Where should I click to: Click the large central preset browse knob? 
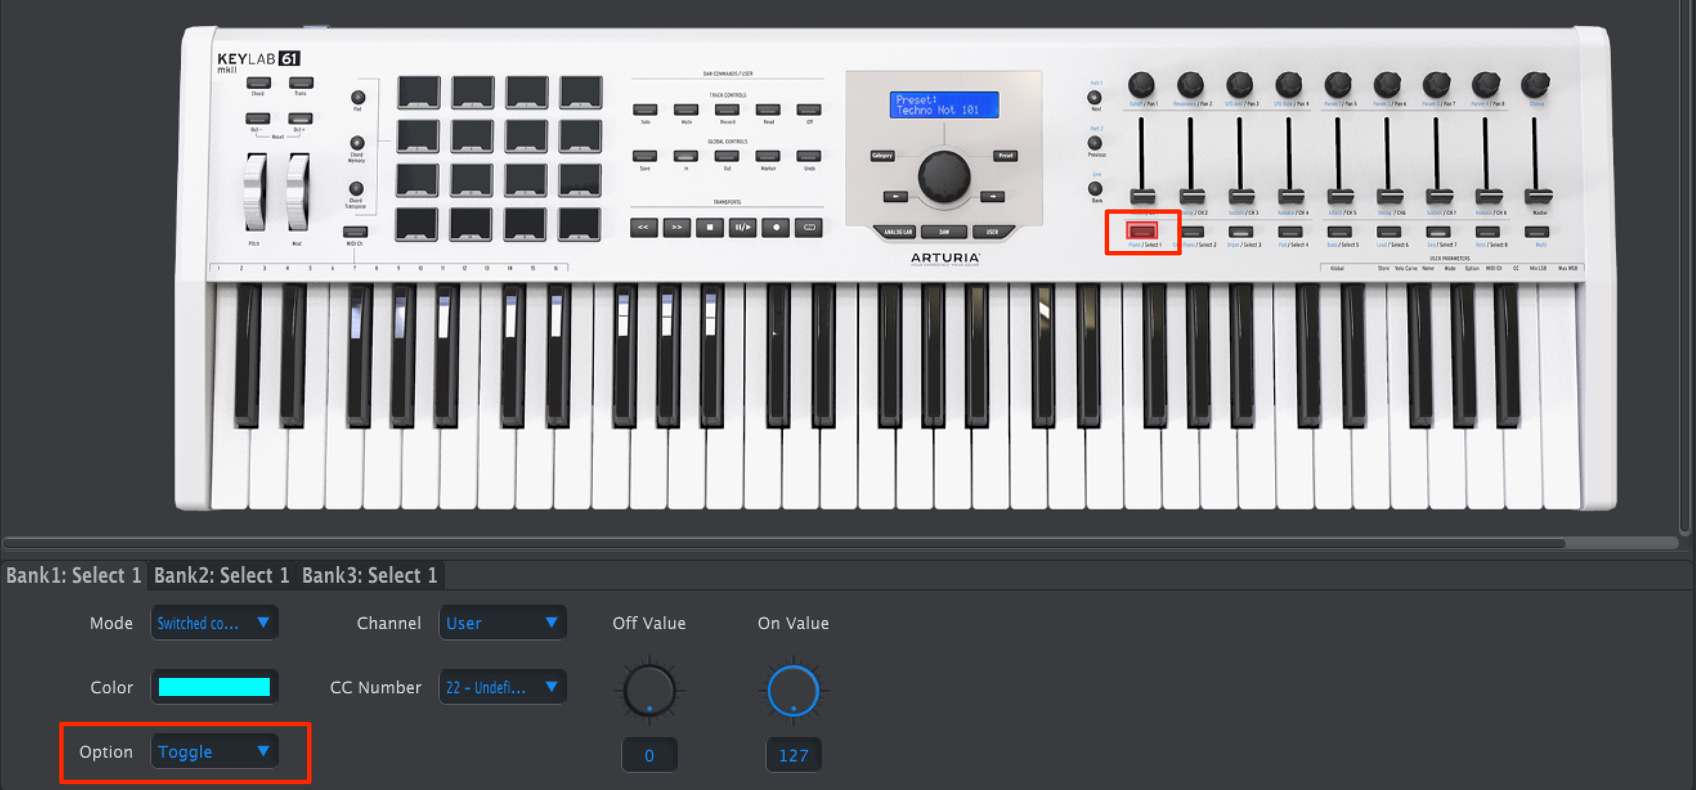pyautogui.click(x=944, y=176)
